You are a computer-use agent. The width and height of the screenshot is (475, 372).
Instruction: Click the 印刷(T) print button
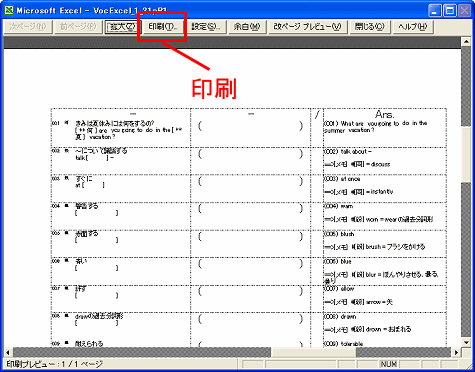click(x=163, y=27)
